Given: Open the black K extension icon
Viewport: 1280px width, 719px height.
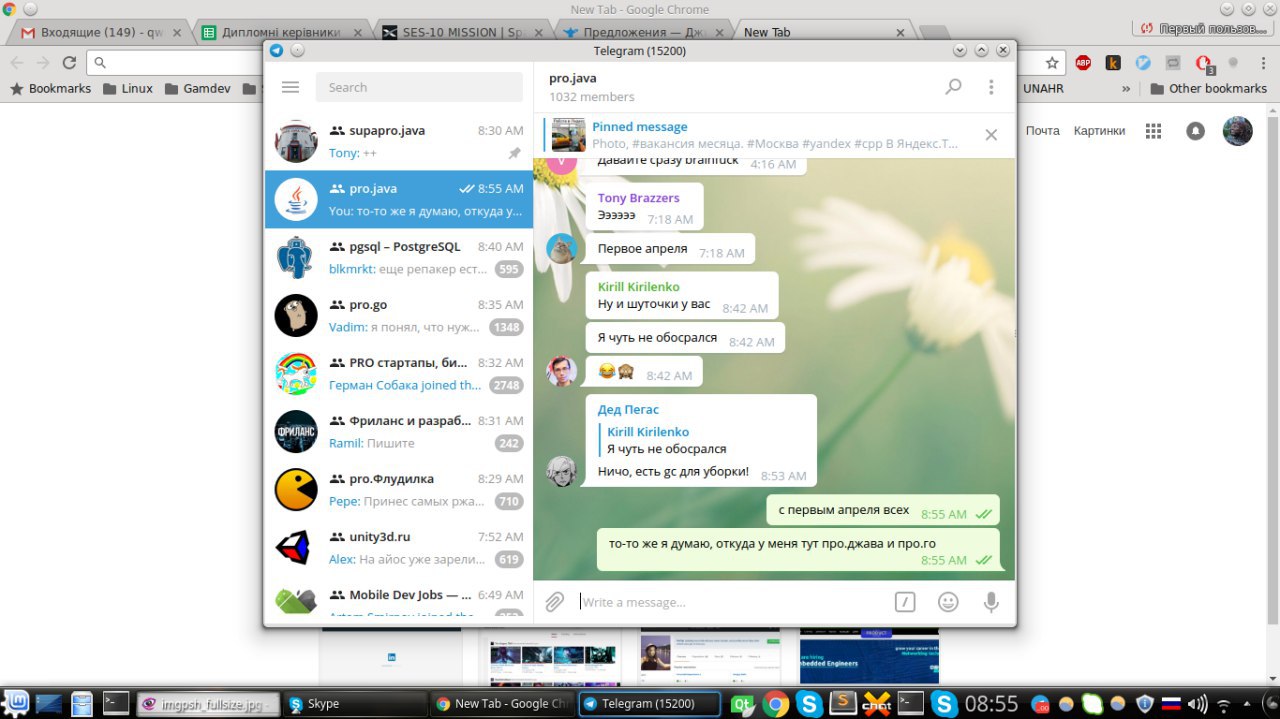Looking at the screenshot, I should [x=1113, y=62].
